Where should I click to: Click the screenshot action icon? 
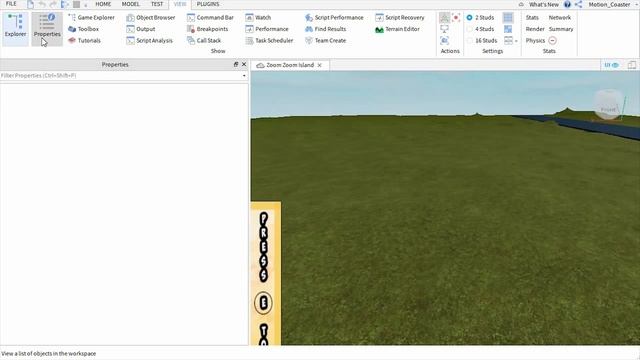(x=444, y=18)
